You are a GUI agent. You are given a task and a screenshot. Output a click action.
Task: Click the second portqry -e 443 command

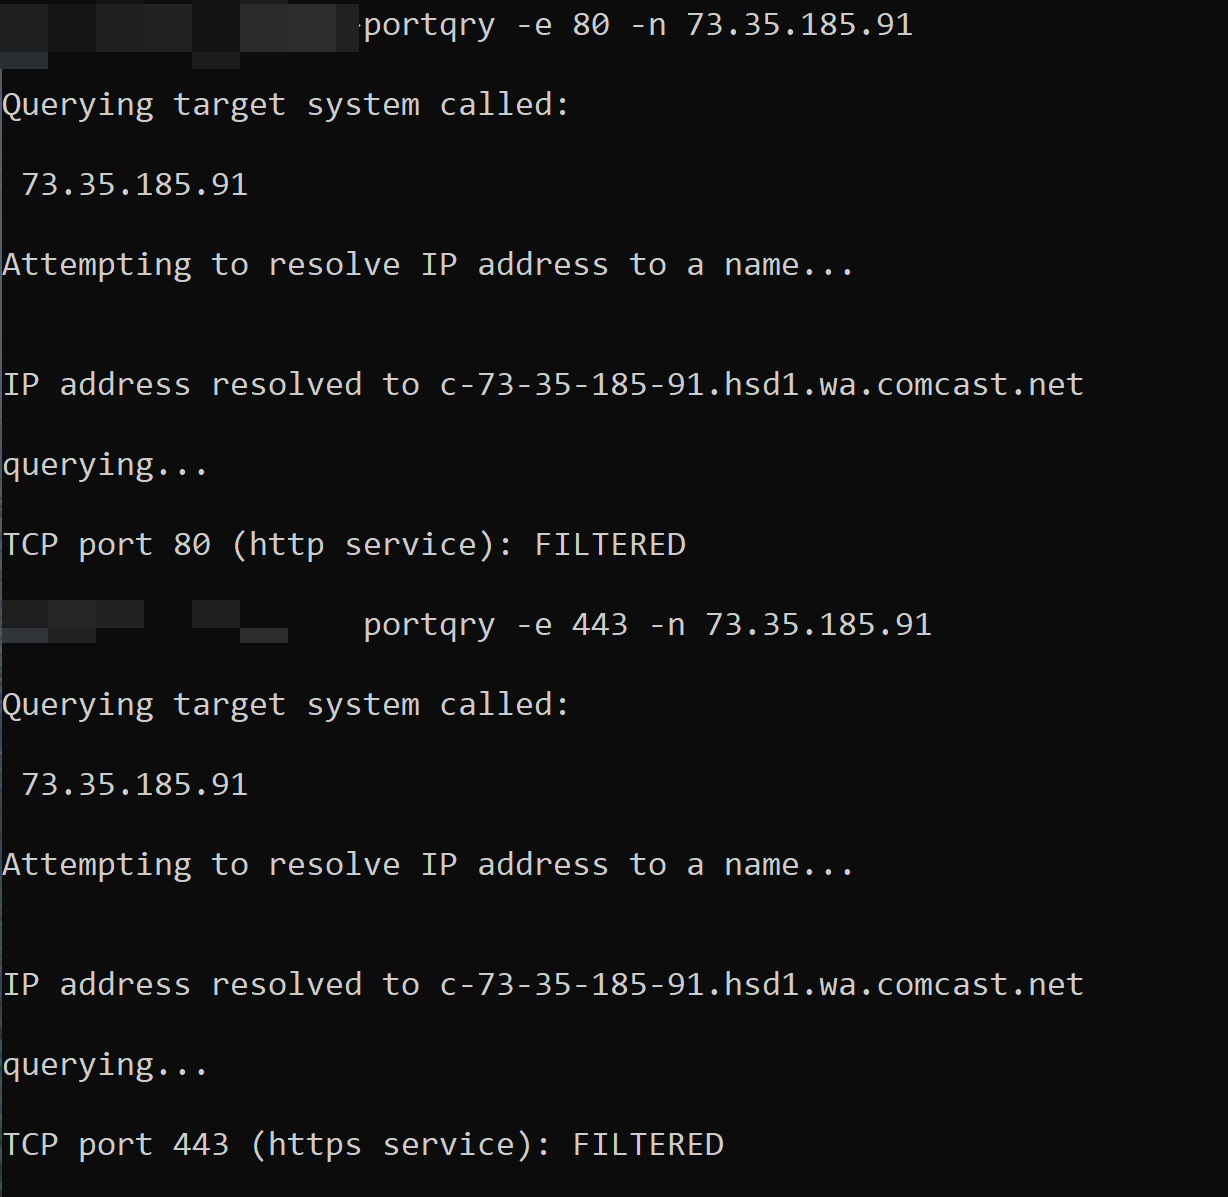point(647,625)
